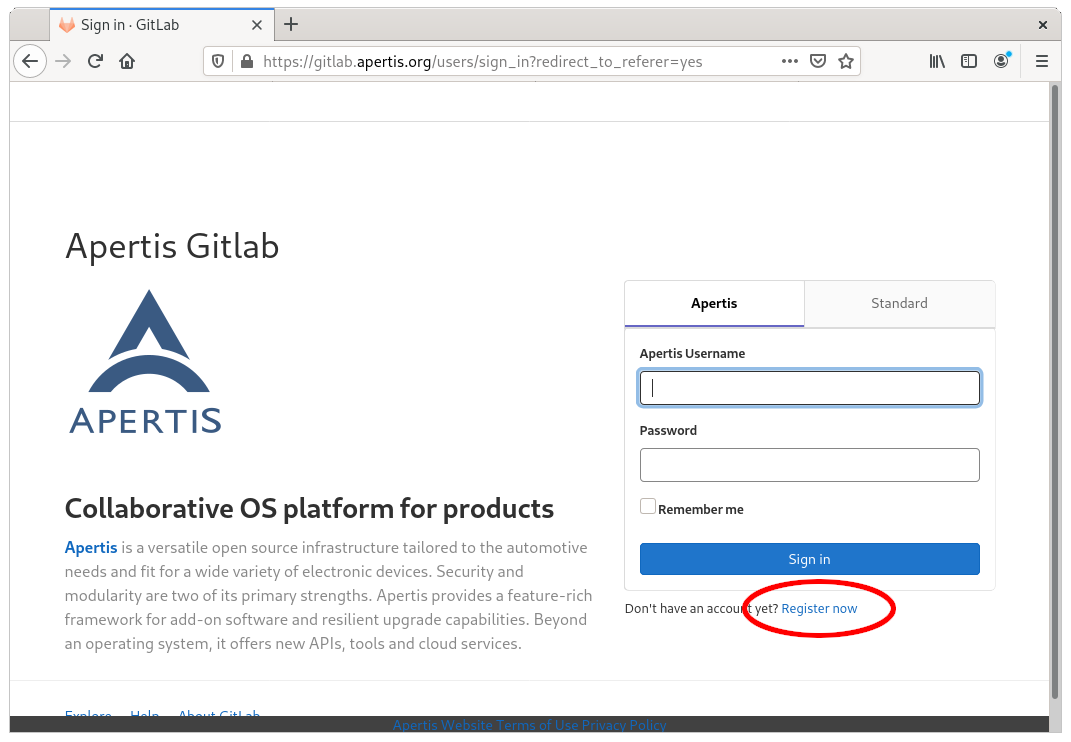The width and height of the screenshot is (1071, 742).
Task: Close the Sign in · GitLab tab
Action: coord(257,25)
